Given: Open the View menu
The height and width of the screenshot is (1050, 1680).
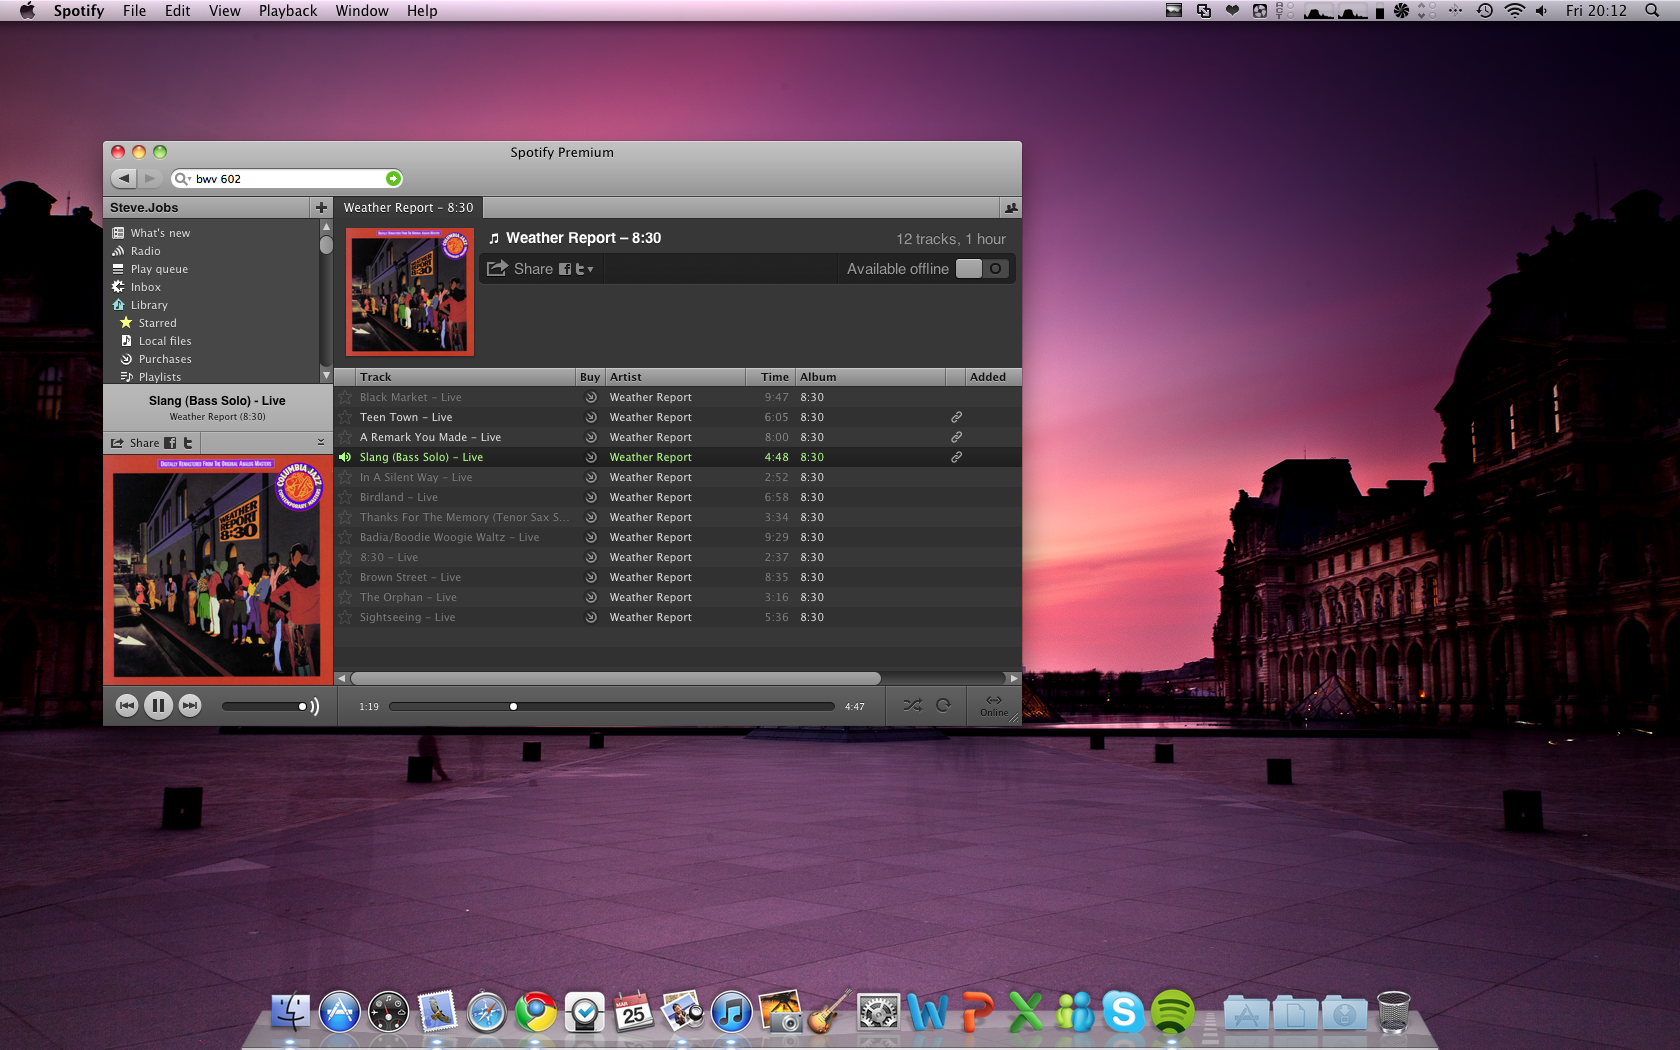Looking at the screenshot, I should click(225, 11).
